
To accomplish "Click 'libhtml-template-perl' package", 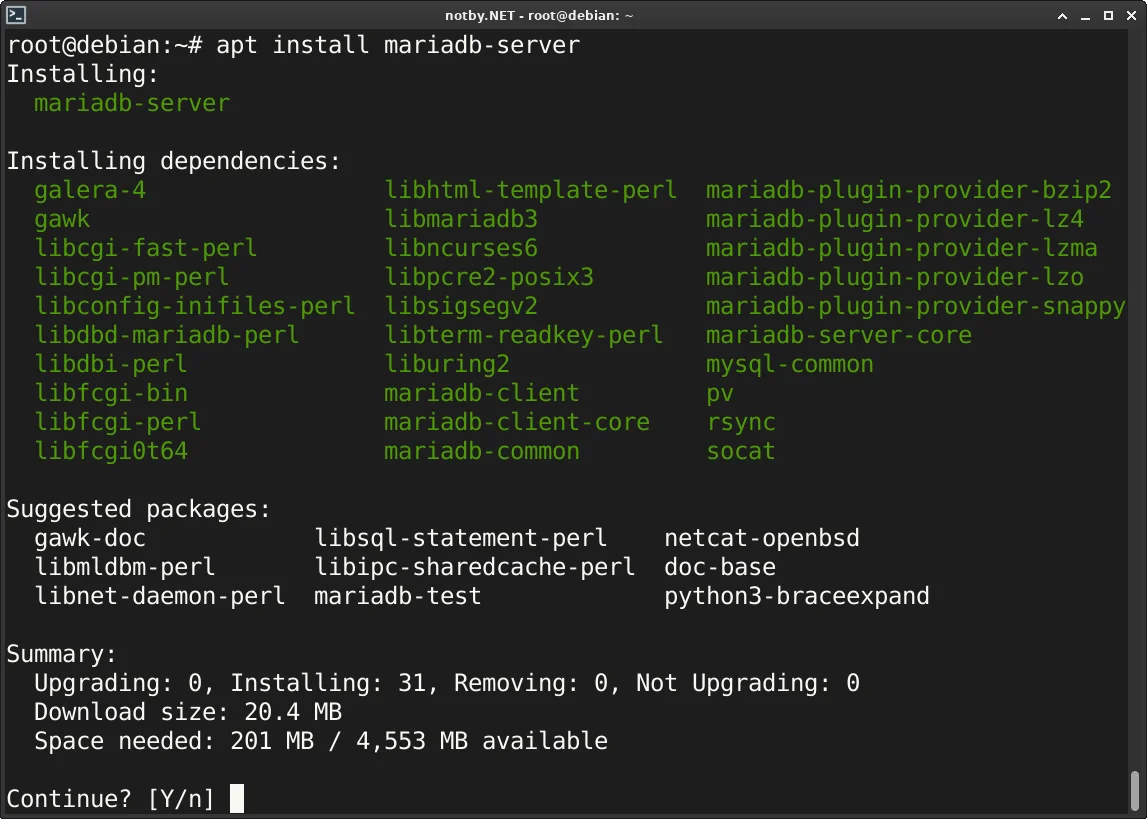I will point(531,190).
